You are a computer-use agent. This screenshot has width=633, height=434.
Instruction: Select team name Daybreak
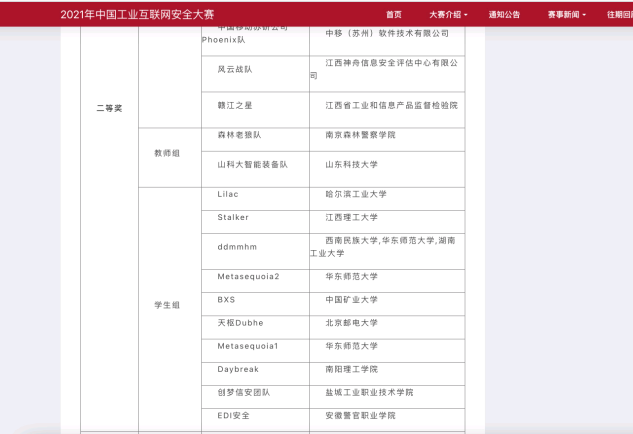[238, 369]
